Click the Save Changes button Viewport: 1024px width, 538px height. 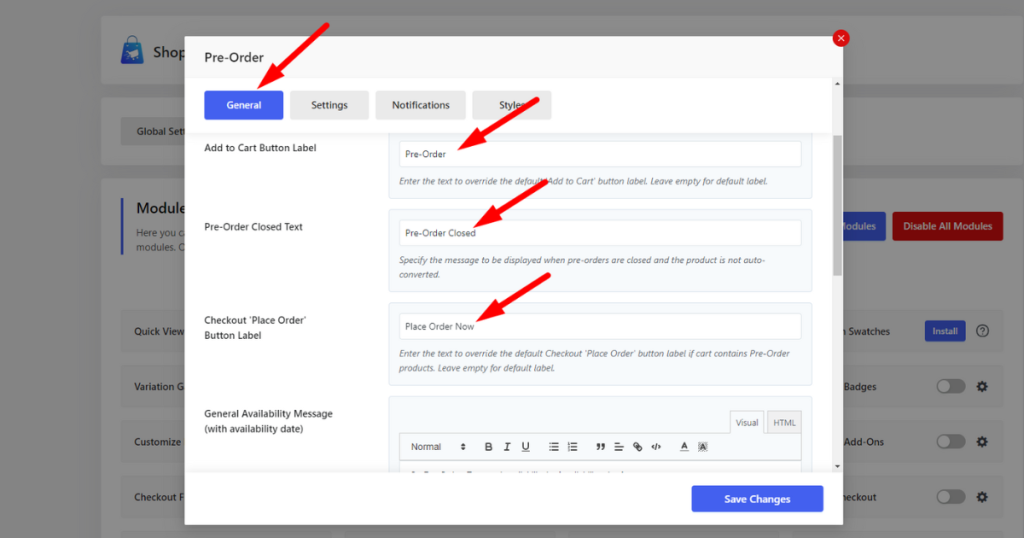(x=757, y=499)
